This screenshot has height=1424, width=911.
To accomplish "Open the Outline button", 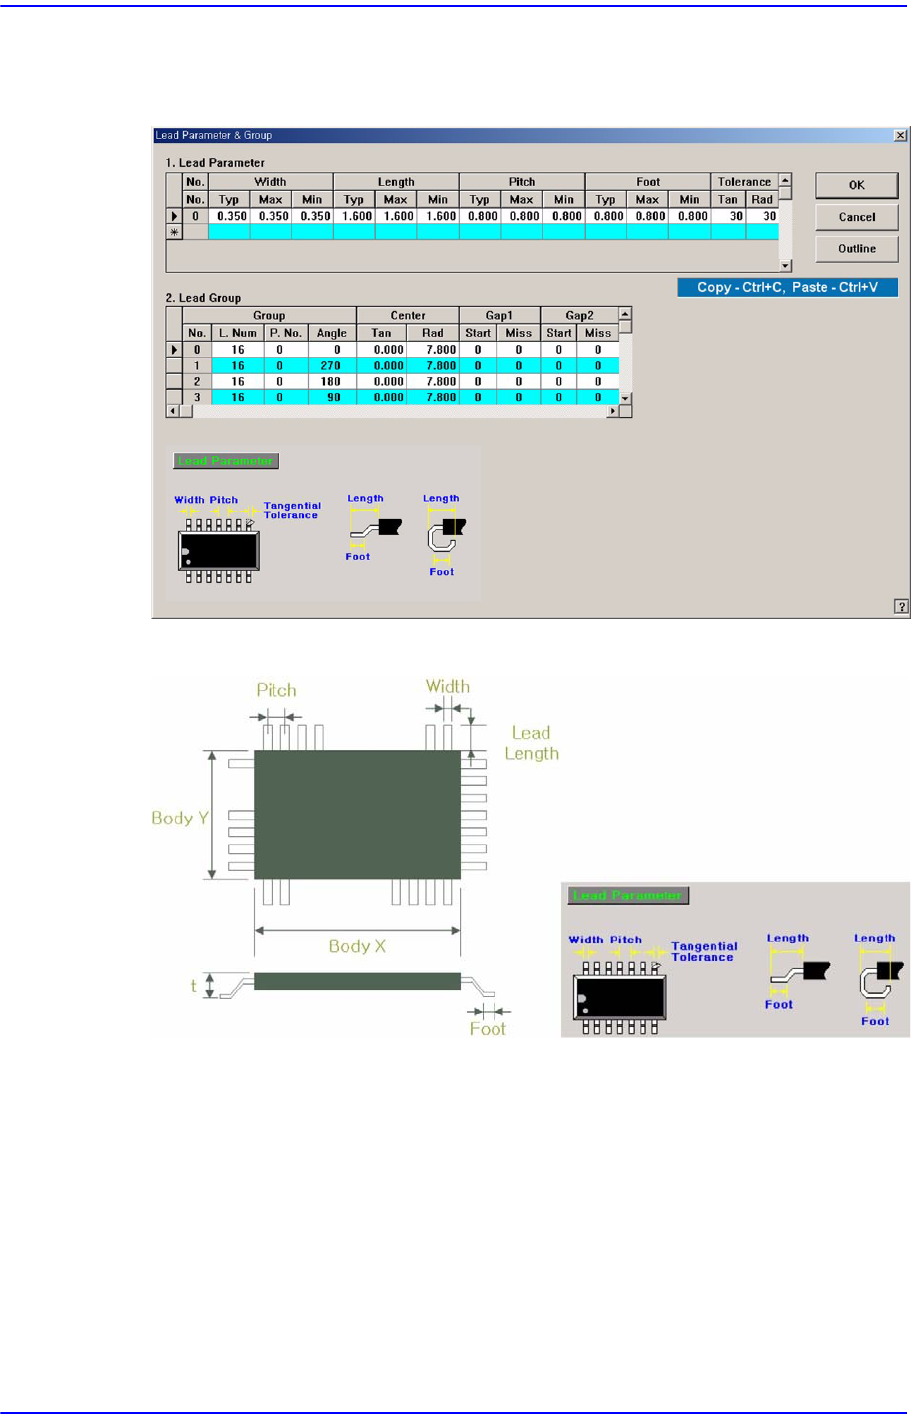I will pyautogui.click(x=856, y=249).
